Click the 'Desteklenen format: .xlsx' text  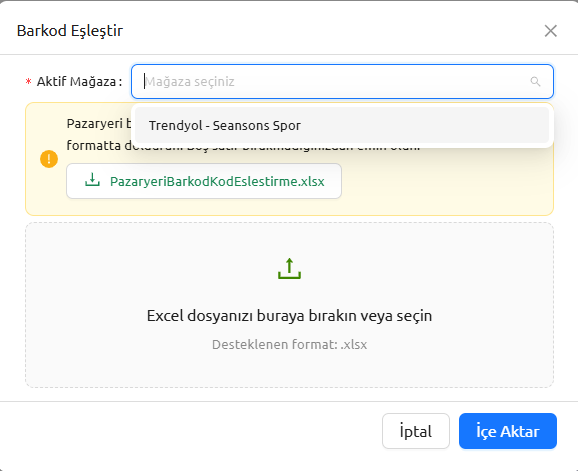point(289,345)
